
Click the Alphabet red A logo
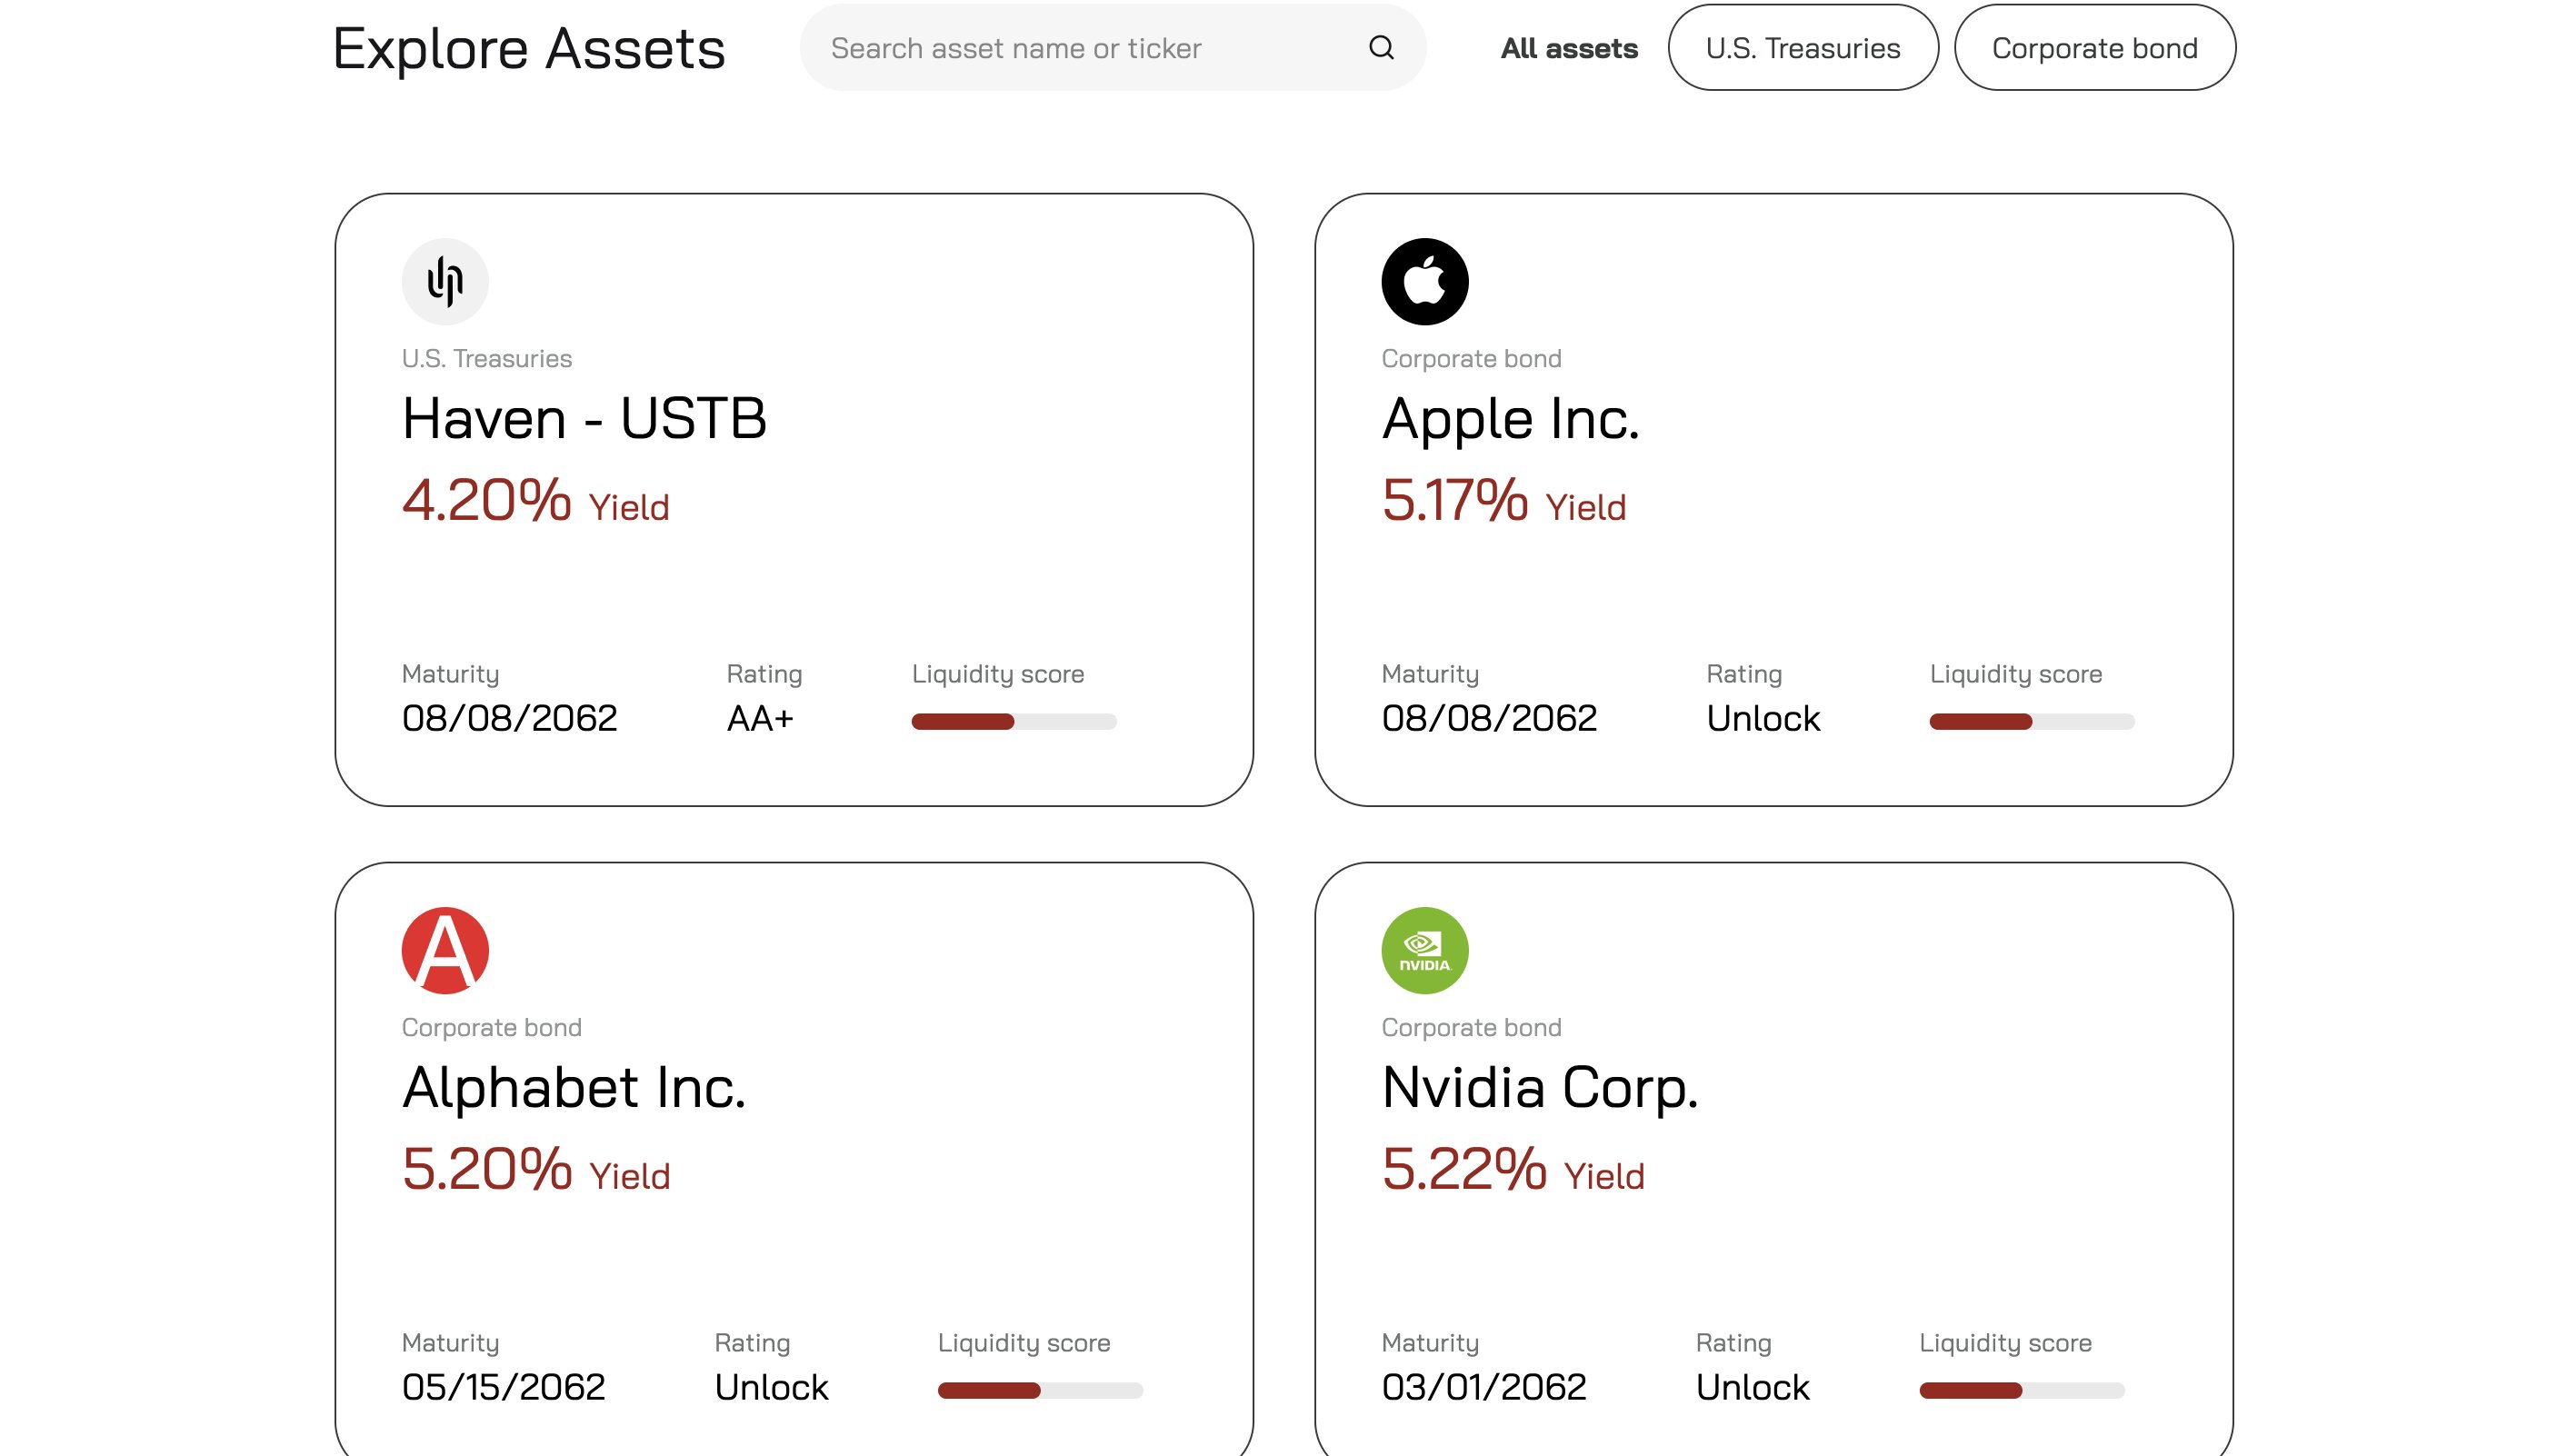pyautogui.click(x=445, y=950)
